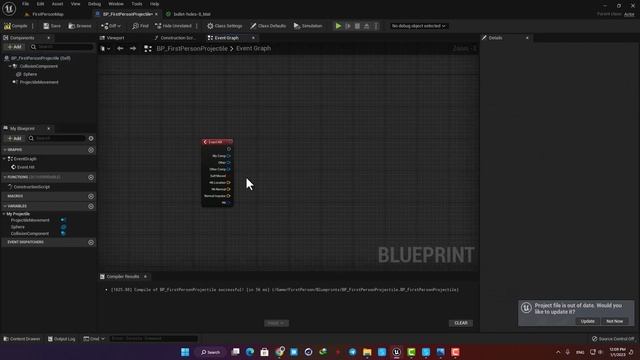Collapse the EventGraph tree entry
The image size is (640, 360).
[4, 159]
